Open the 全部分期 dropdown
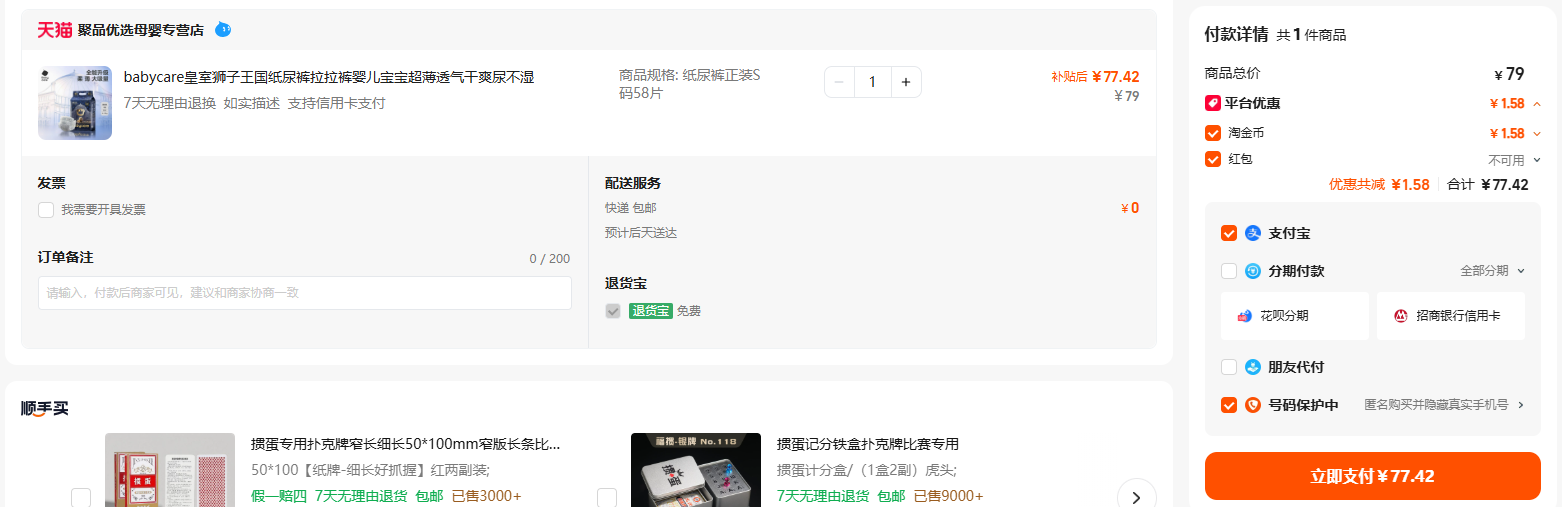1562x507 pixels. (x=1493, y=271)
